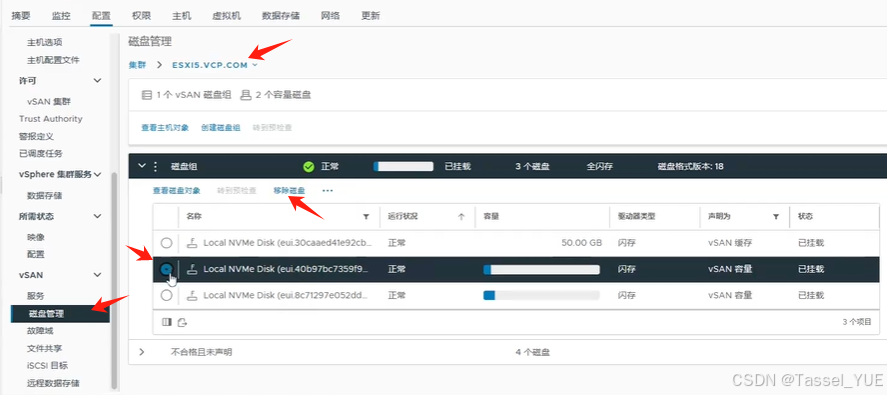Click the 磁盘格式版本: 18 label
Viewport: 887px width, 395px height.
690,166
